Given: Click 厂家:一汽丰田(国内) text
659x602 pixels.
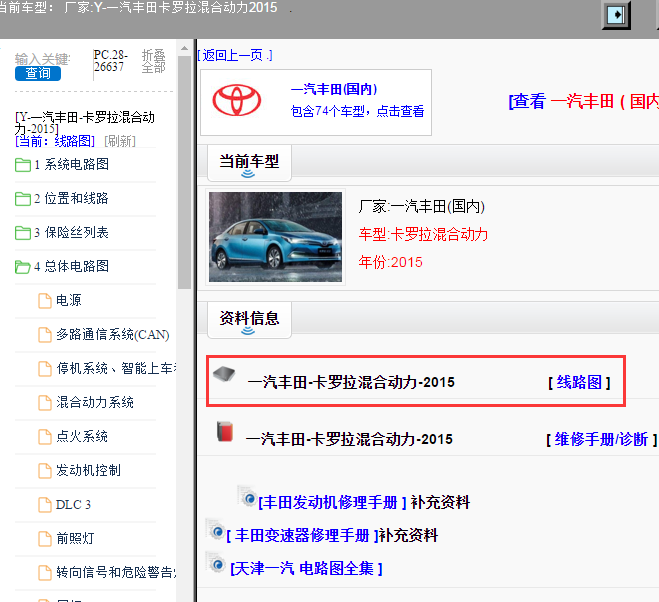Looking at the screenshot, I should [x=422, y=206].
